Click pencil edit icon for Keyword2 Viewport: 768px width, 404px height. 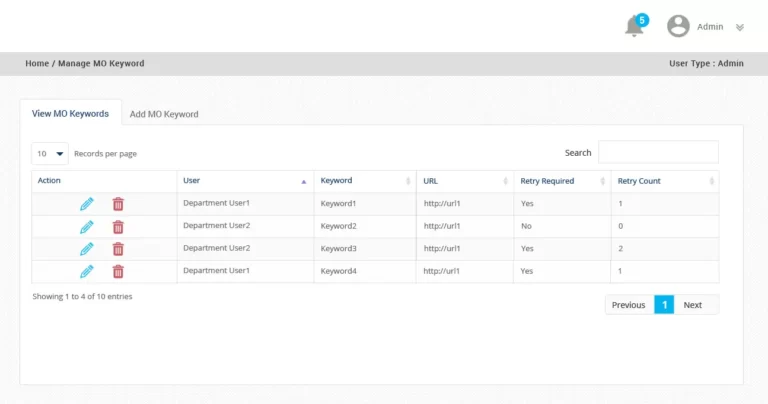click(87, 227)
